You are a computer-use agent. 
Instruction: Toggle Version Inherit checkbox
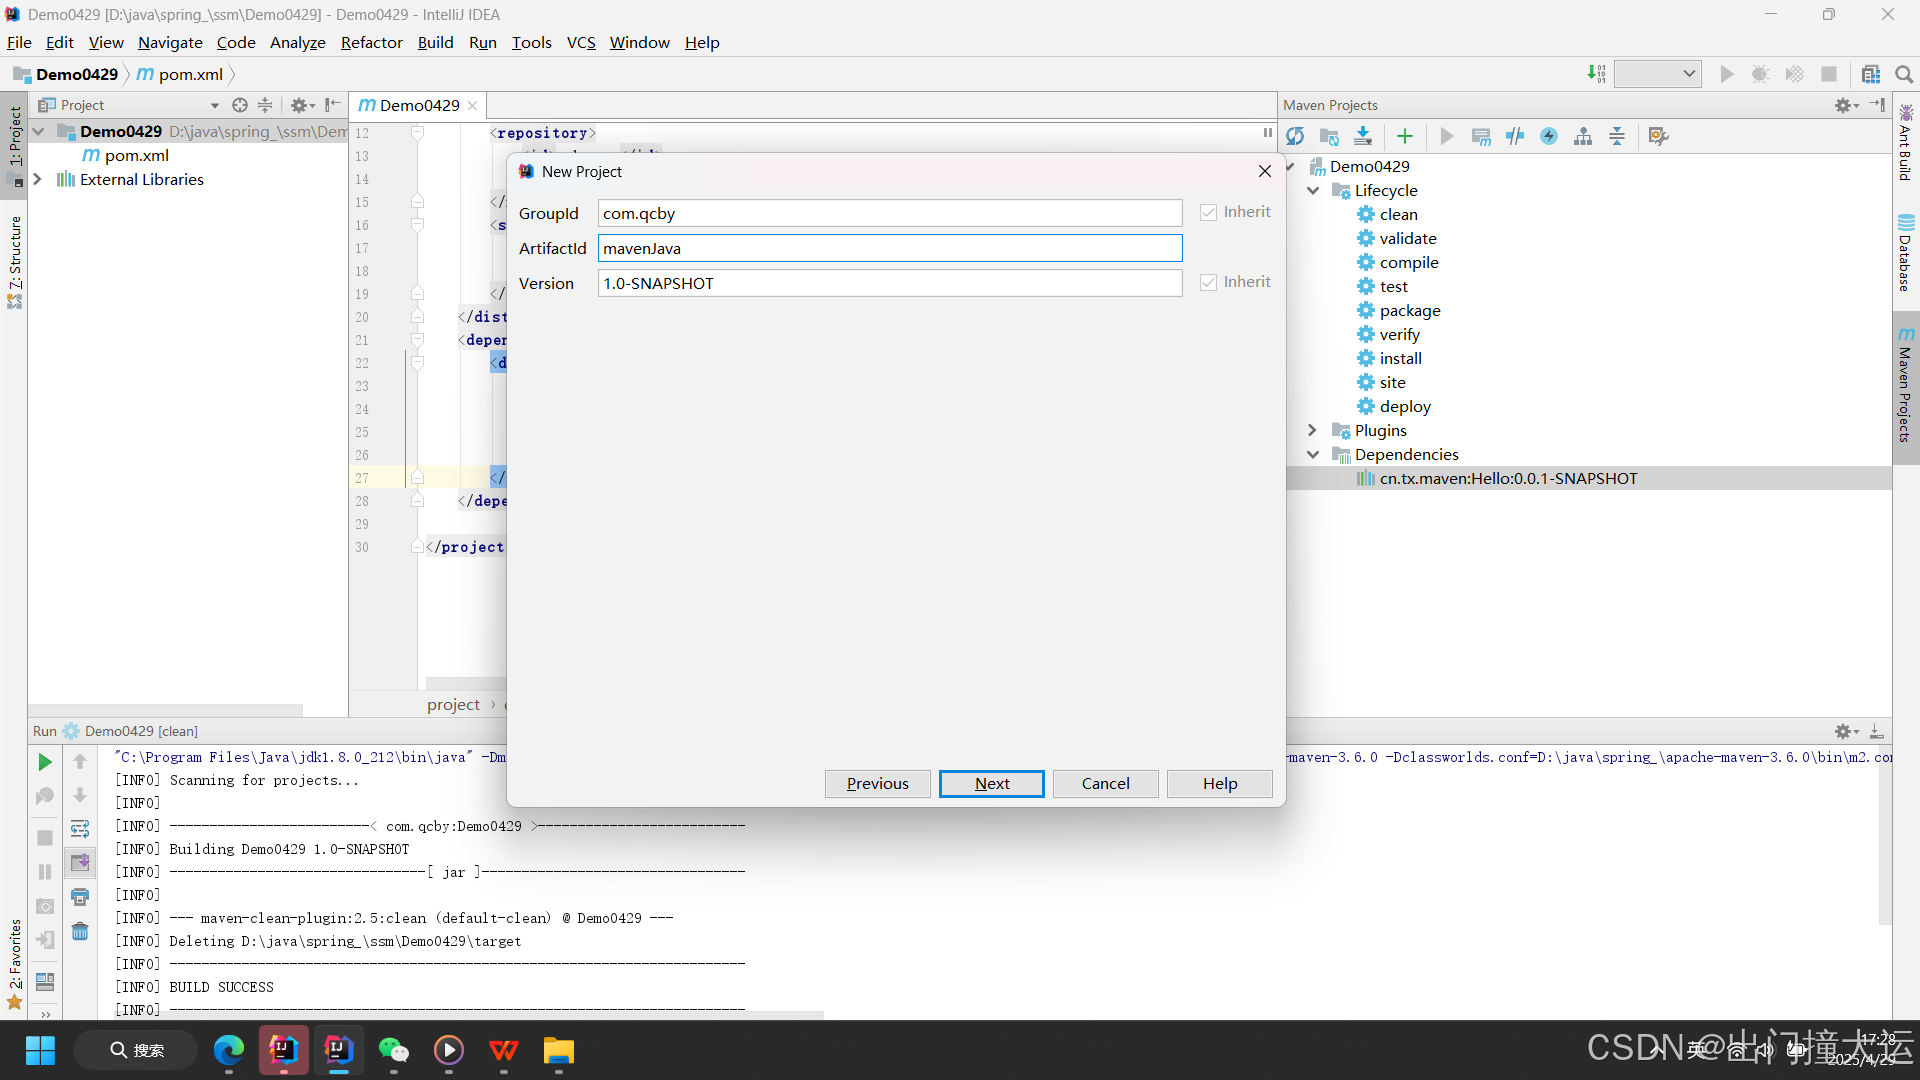point(1209,282)
